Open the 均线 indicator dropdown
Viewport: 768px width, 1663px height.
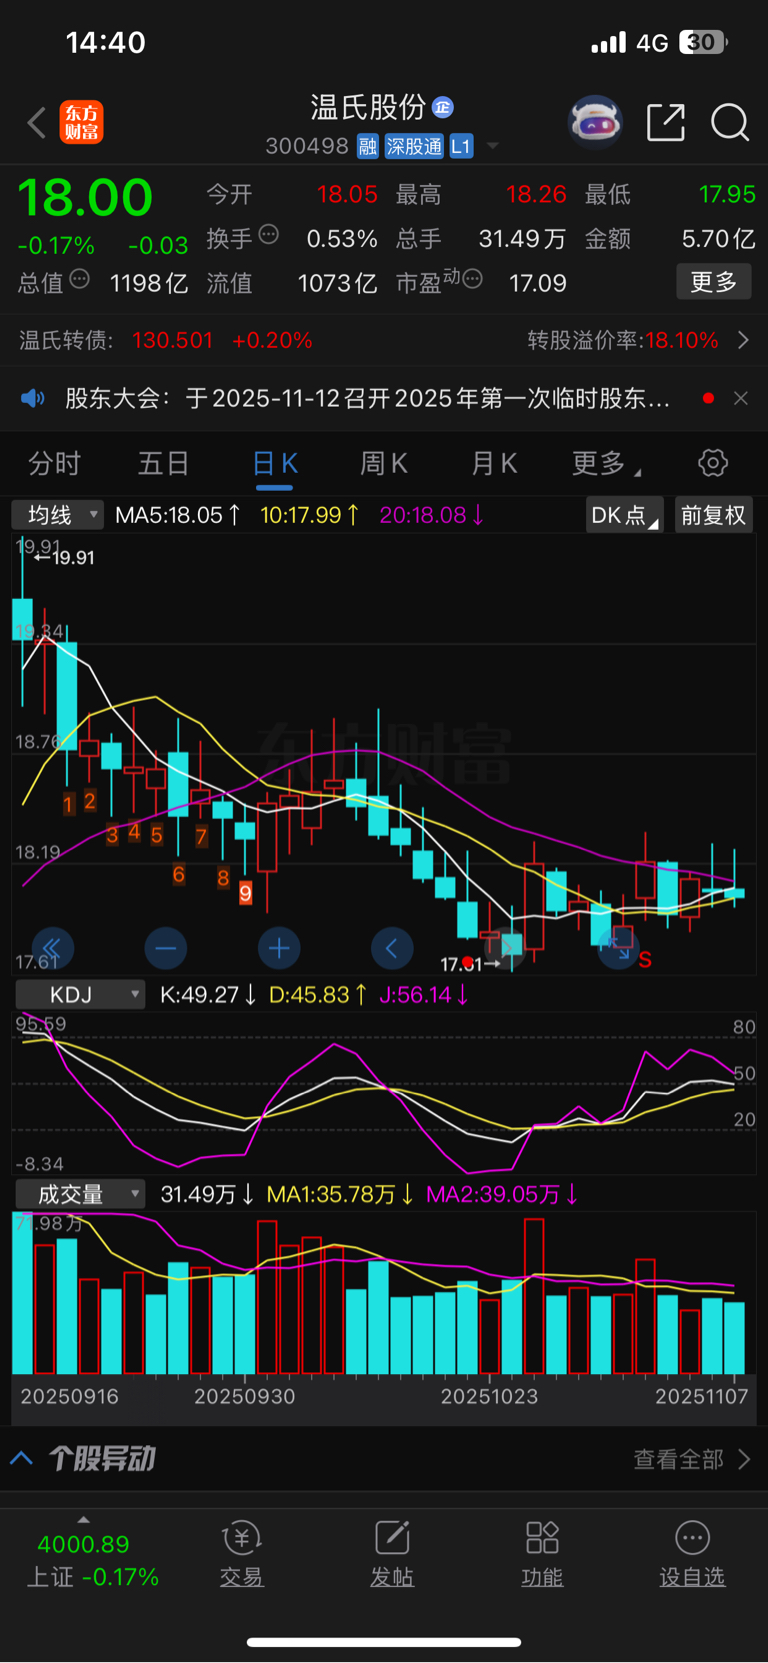[58, 515]
